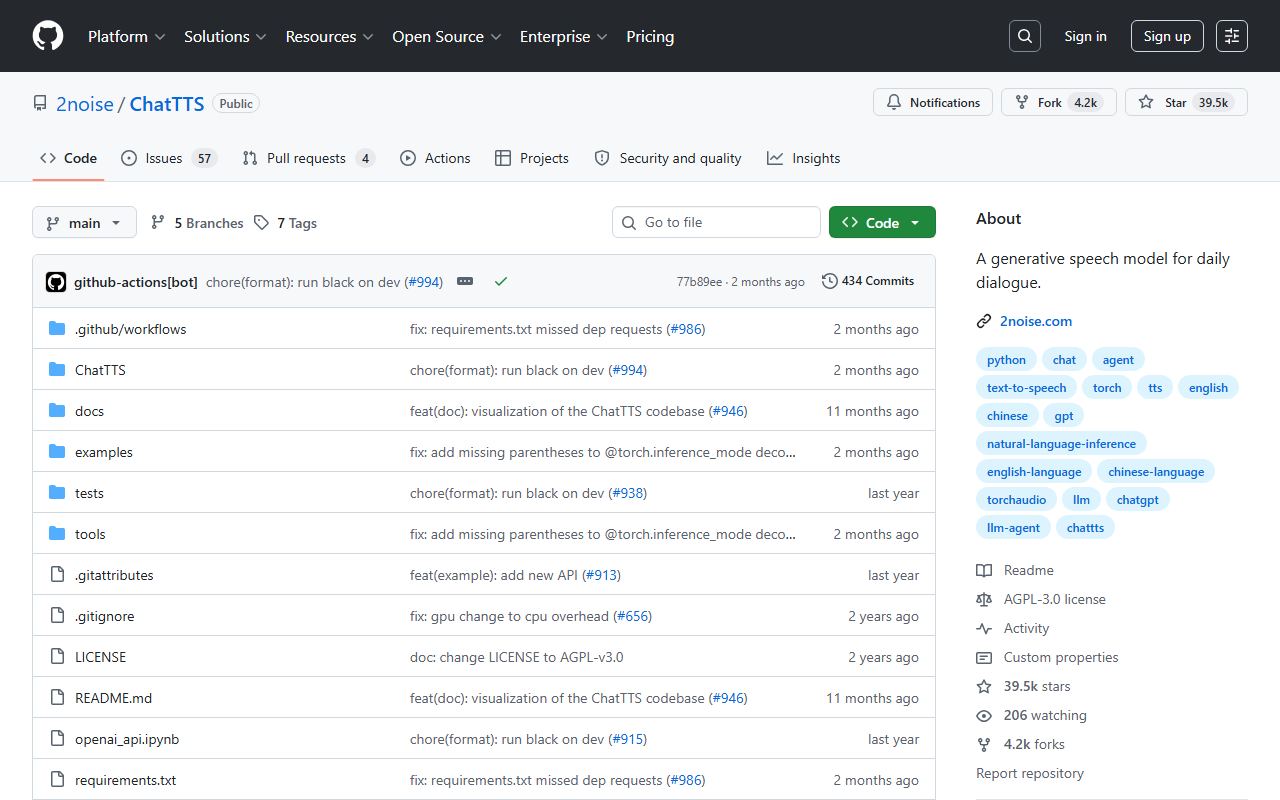The height and width of the screenshot is (800, 1280).
Task: Open the main branch dropdown
Action: pyautogui.click(x=84, y=223)
